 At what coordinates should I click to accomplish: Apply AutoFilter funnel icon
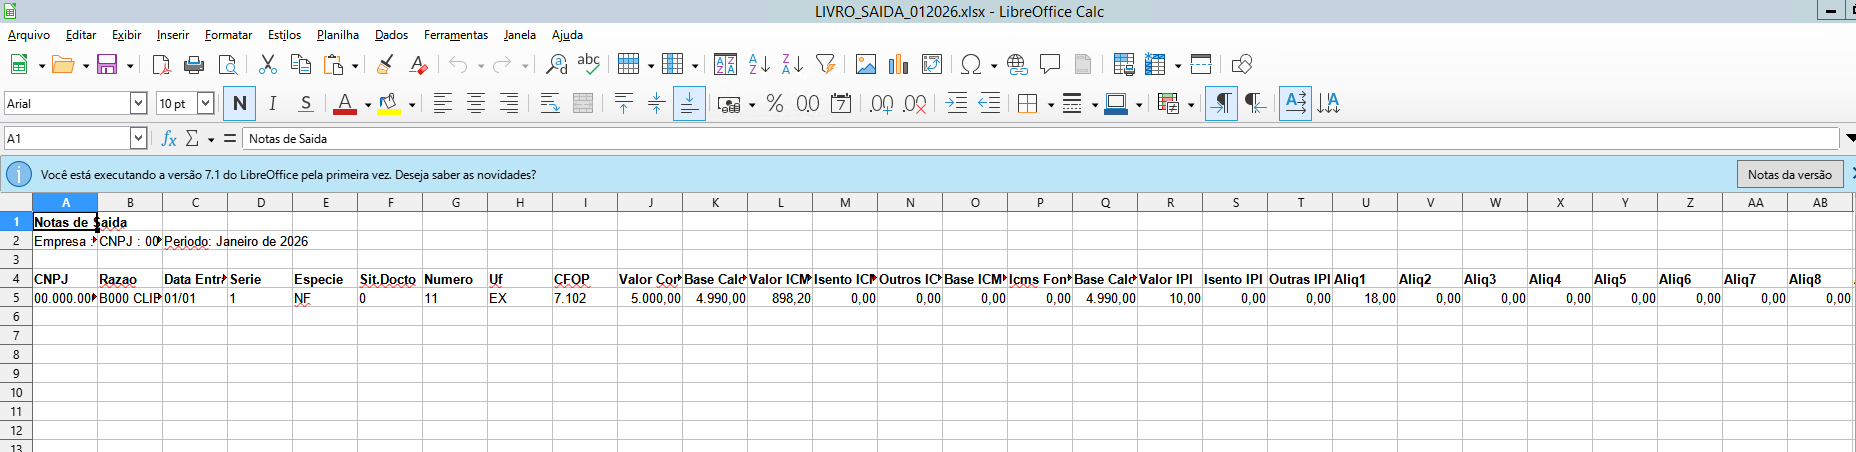click(x=825, y=65)
